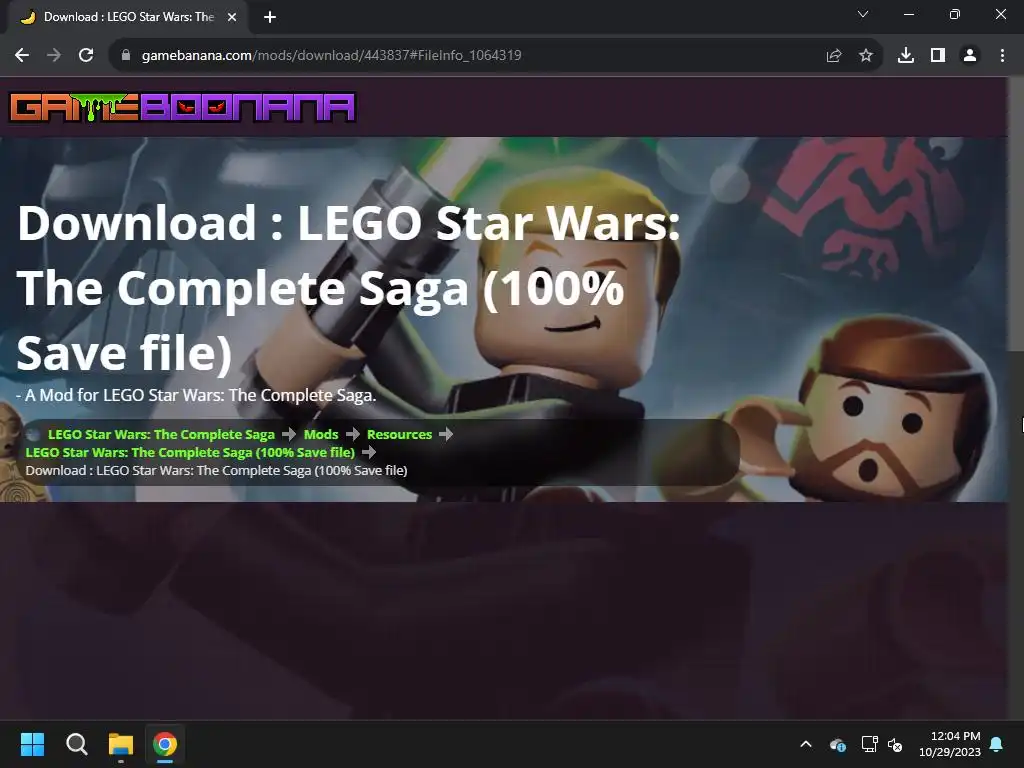This screenshot has width=1024, height=768.
Task: Open Chrome three-dot menu
Action: tap(1002, 56)
